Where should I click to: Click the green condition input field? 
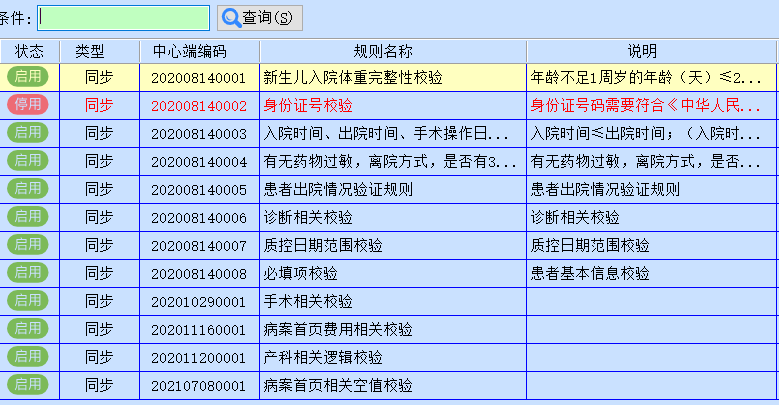123,18
